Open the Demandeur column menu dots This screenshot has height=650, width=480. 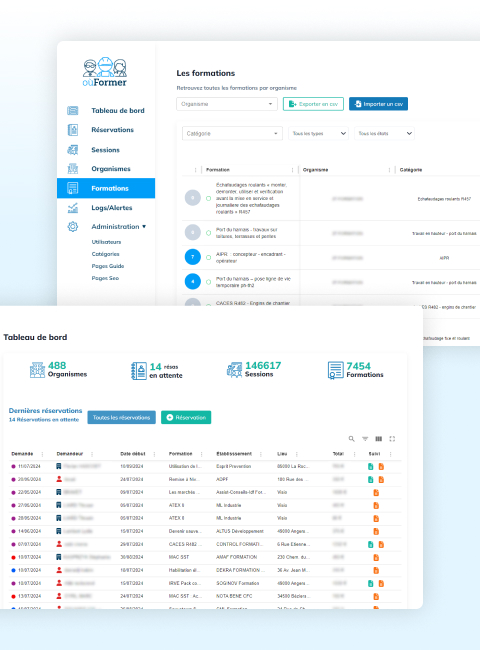point(92,454)
